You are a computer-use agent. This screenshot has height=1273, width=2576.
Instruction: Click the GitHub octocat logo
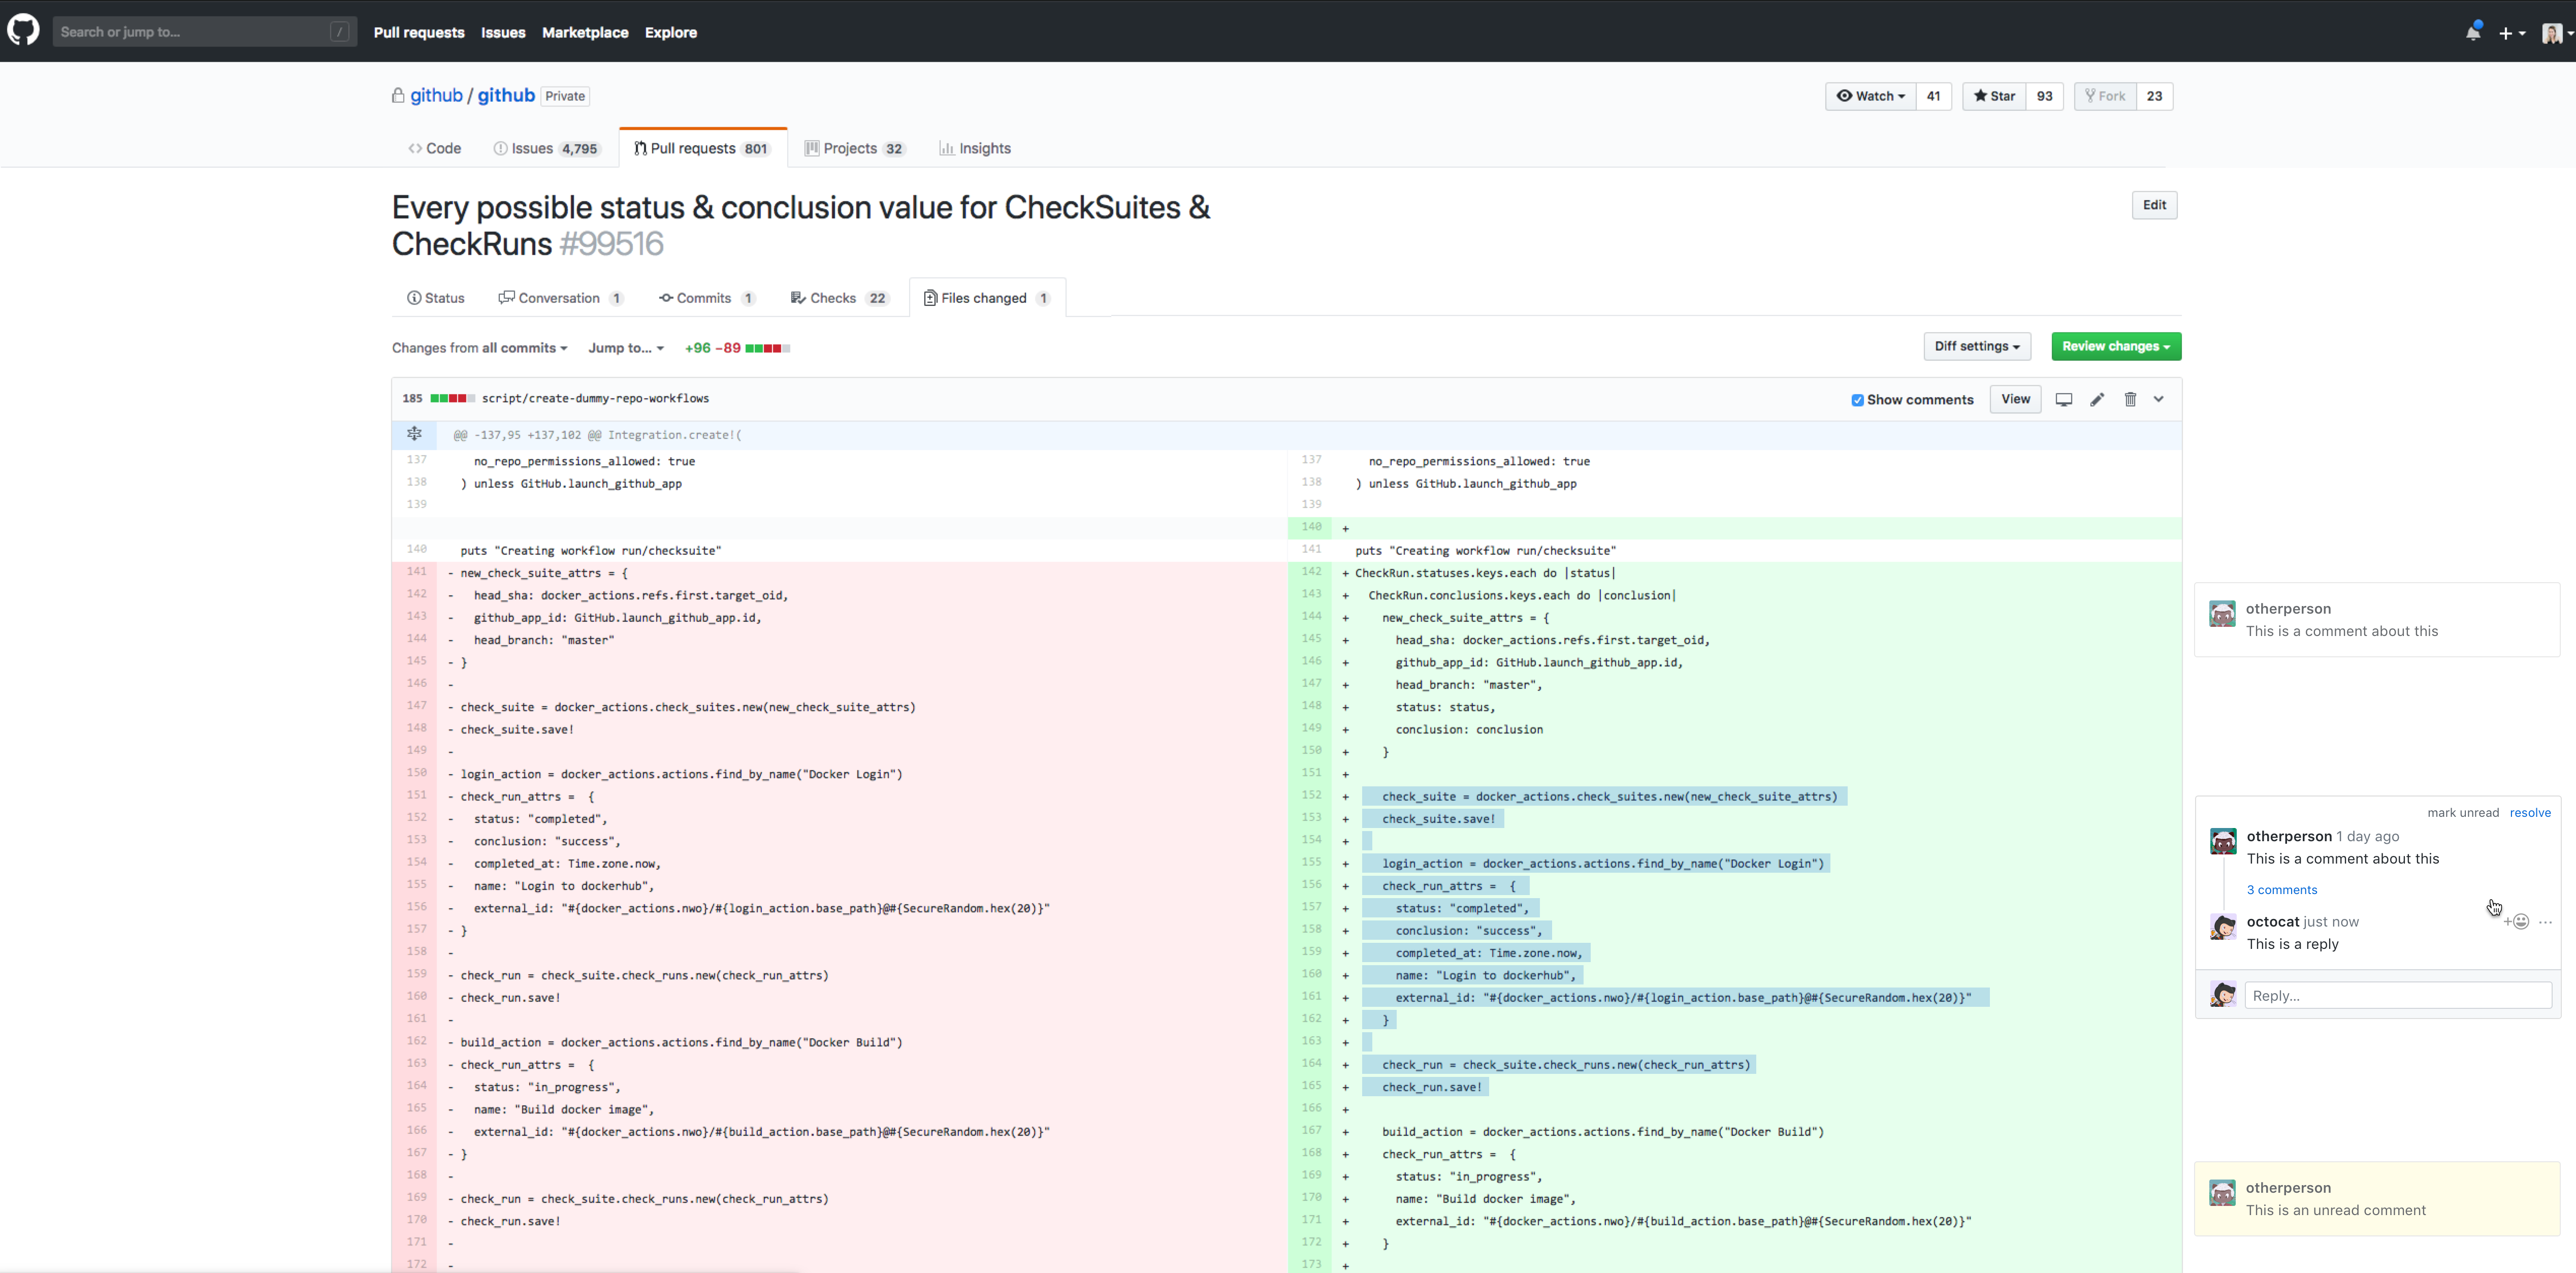click(24, 30)
